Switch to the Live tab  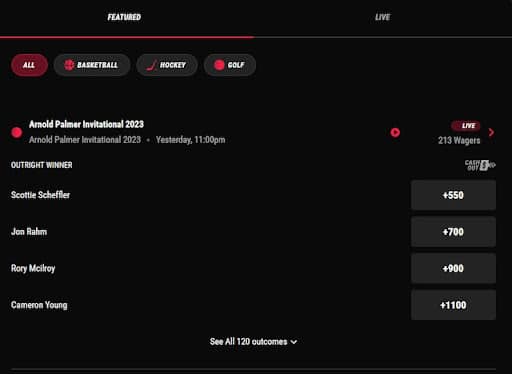click(x=383, y=17)
